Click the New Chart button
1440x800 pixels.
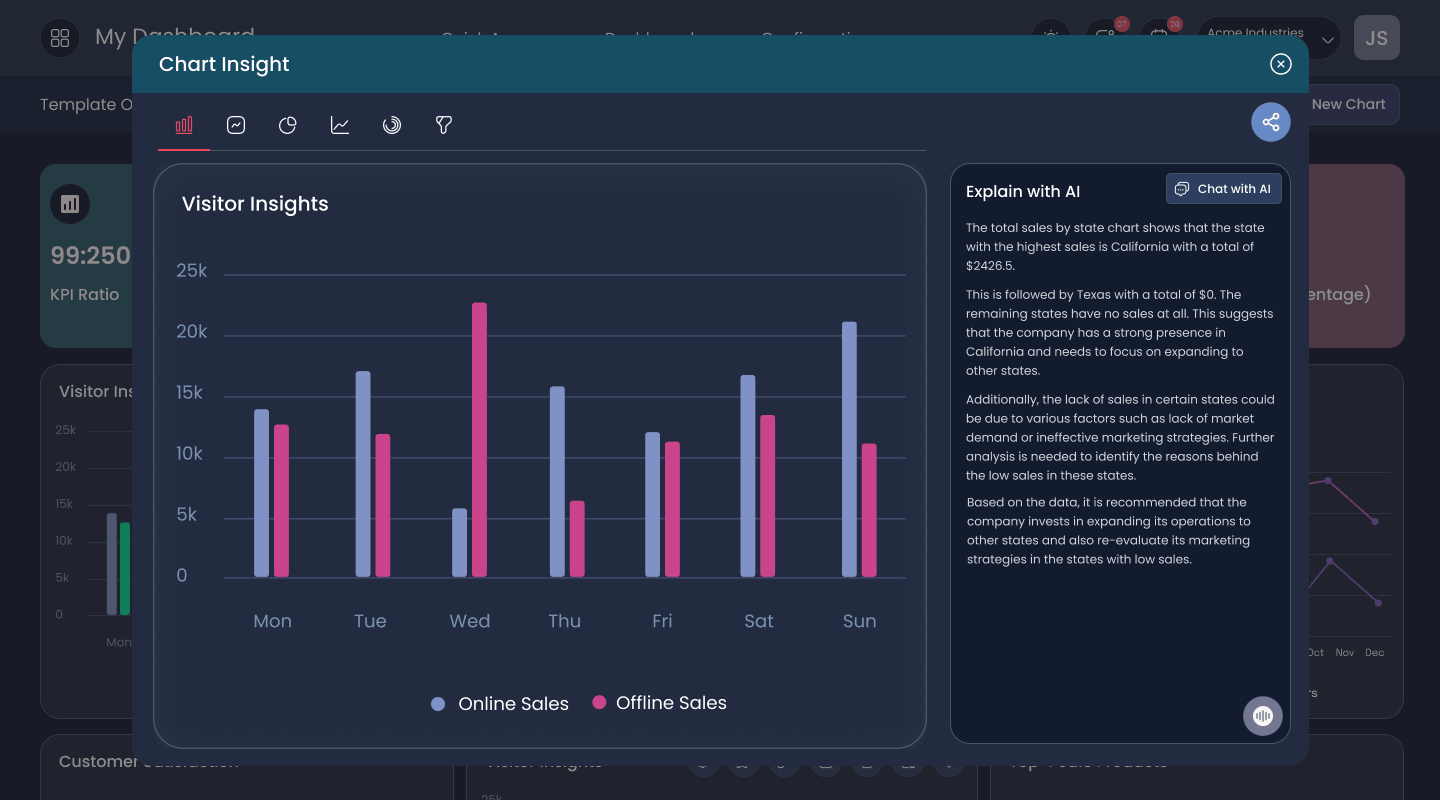pyautogui.click(x=1348, y=104)
